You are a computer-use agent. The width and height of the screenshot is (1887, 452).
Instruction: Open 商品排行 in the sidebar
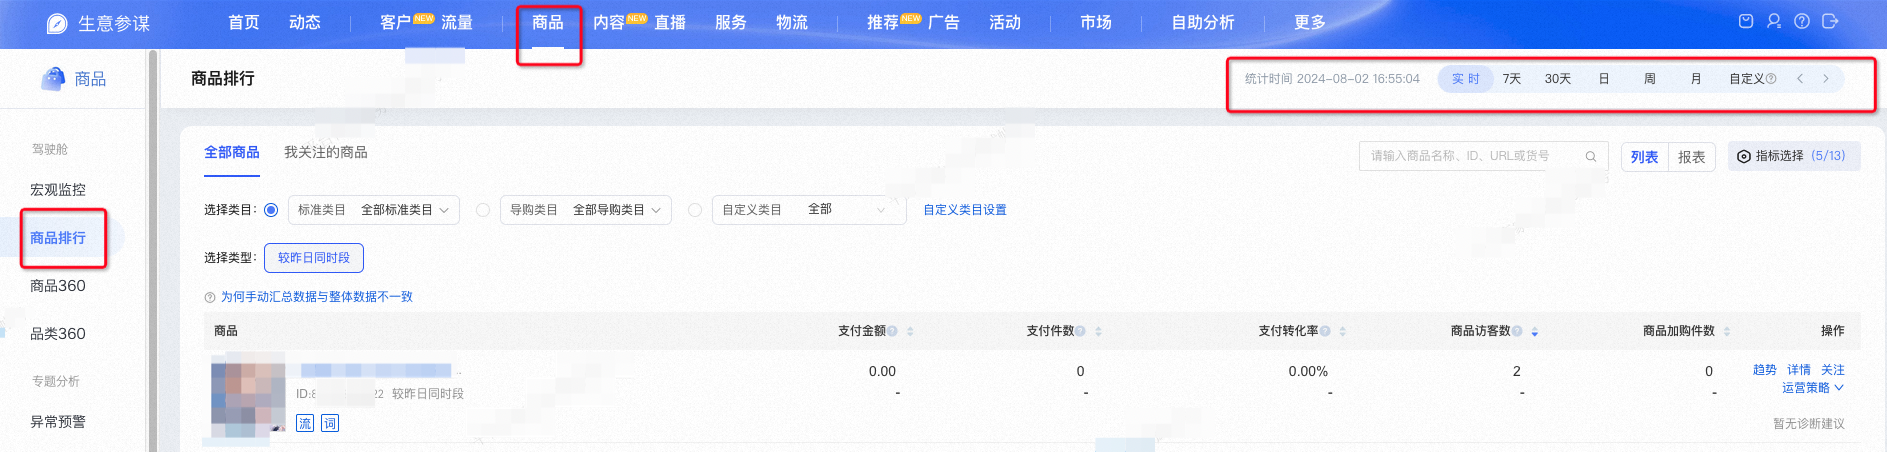[58, 238]
